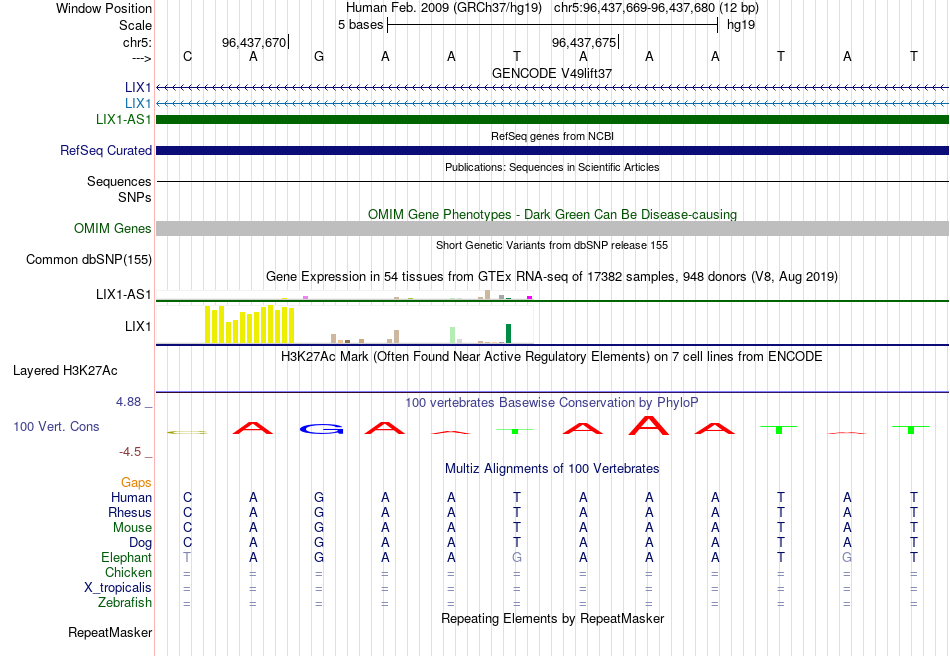
Task: Click the light blue LIX1 transcript label
Action: click(138, 104)
